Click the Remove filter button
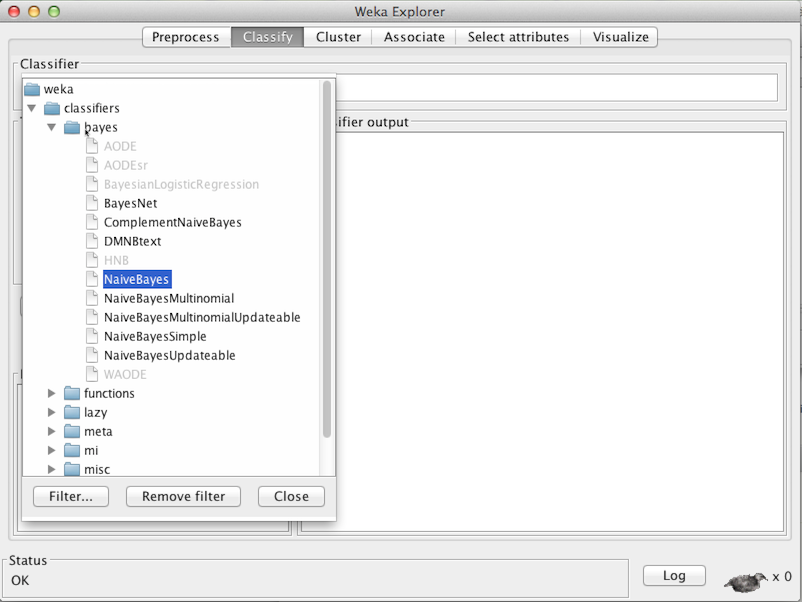 (183, 496)
